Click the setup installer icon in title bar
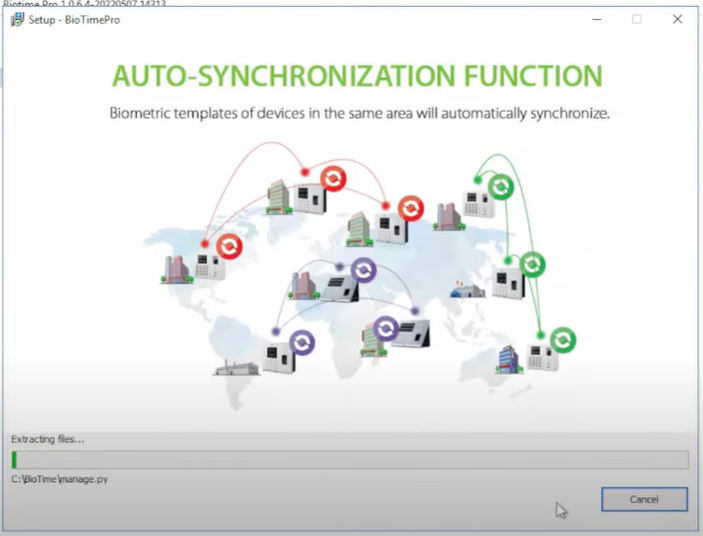 click(17, 20)
